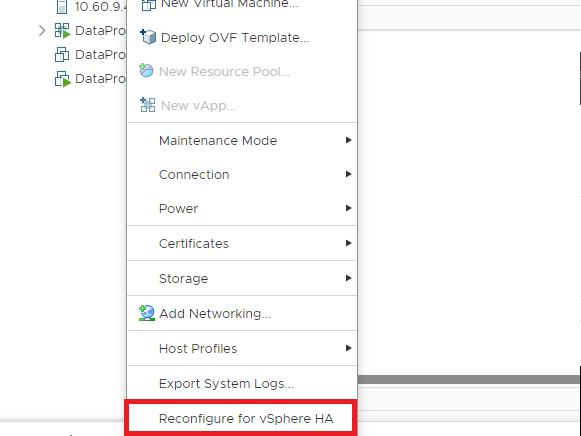Select Deploy OVF Template option
This screenshot has height=436, width=581.
pyautogui.click(x=242, y=37)
